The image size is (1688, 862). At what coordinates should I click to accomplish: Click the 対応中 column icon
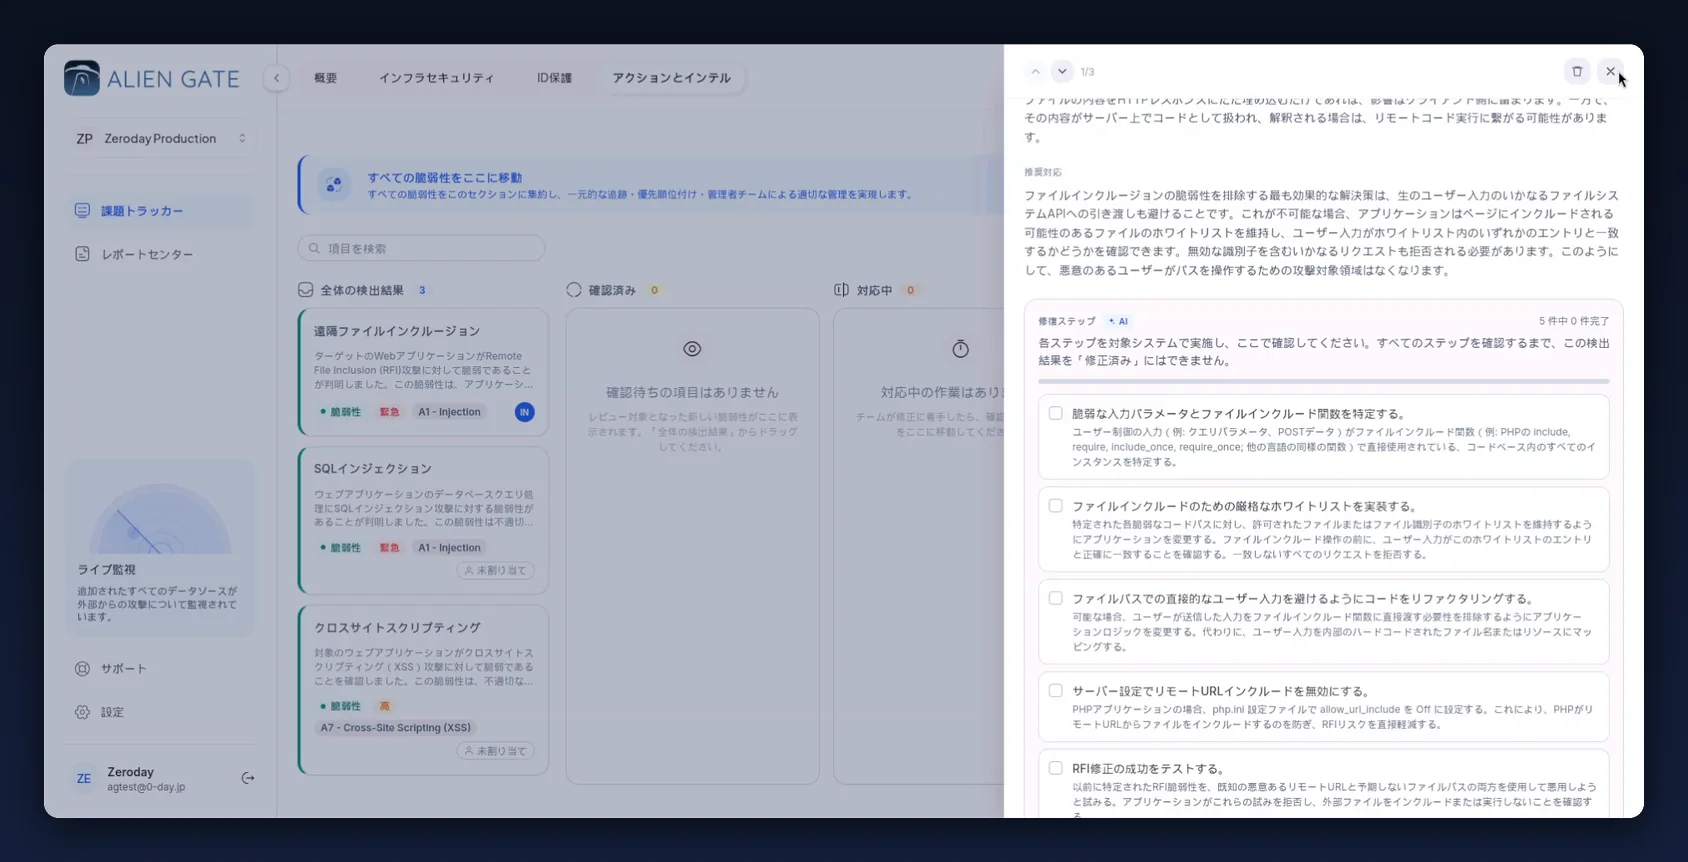coord(841,290)
